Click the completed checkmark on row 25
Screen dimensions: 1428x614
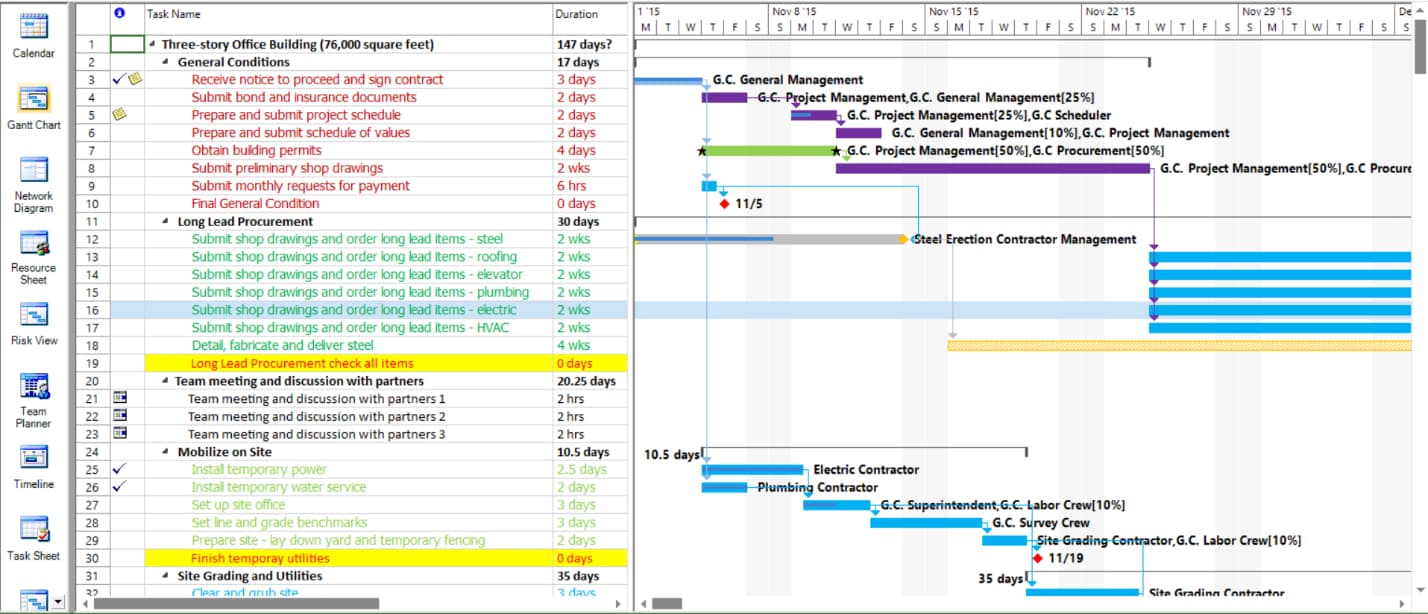pyautogui.click(x=120, y=469)
